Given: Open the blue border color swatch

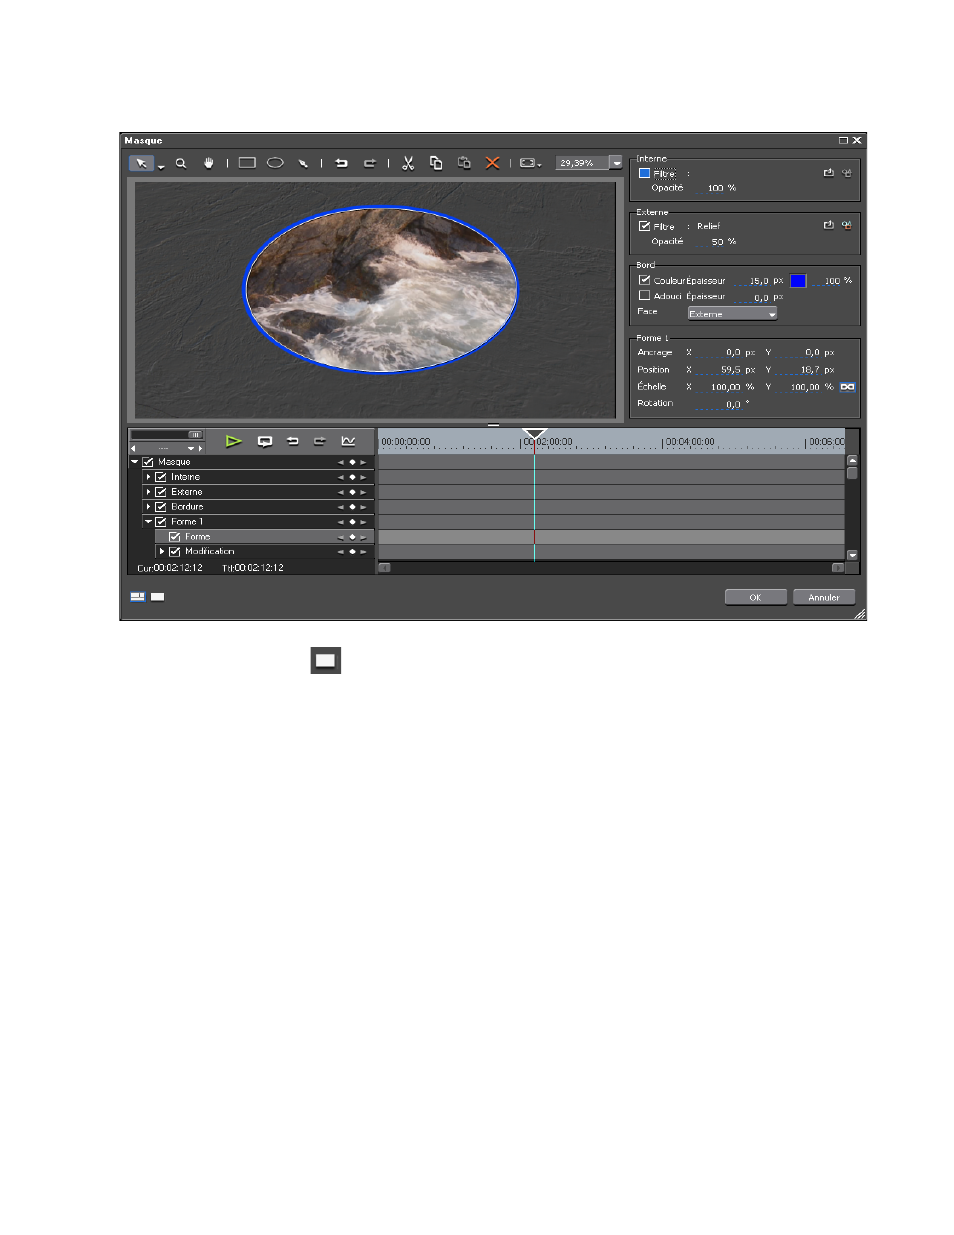Looking at the screenshot, I should point(798,281).
